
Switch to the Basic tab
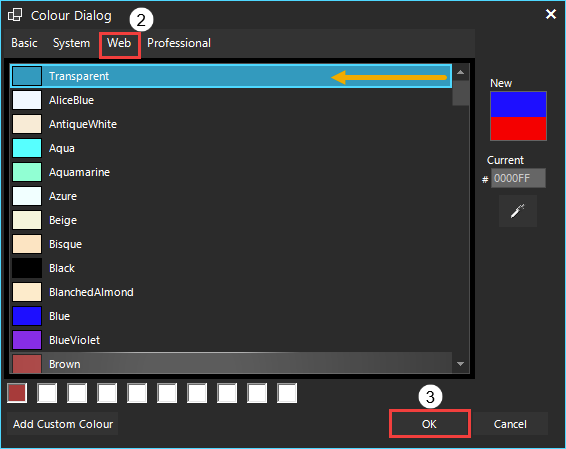pyautogui.click(x=24, y=43)
